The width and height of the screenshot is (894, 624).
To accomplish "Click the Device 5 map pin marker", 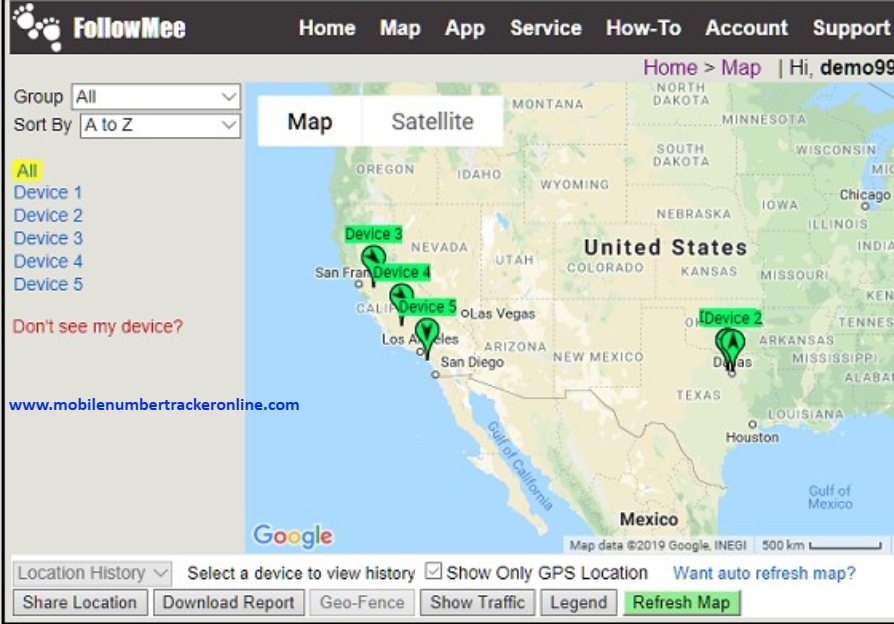I will [427, 333].
